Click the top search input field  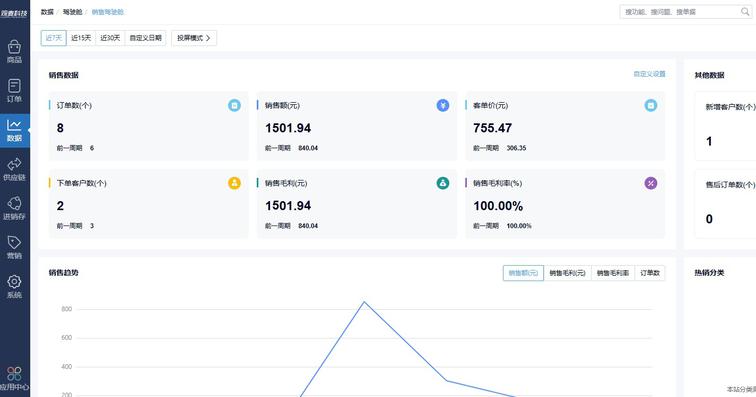pos(681,12)
